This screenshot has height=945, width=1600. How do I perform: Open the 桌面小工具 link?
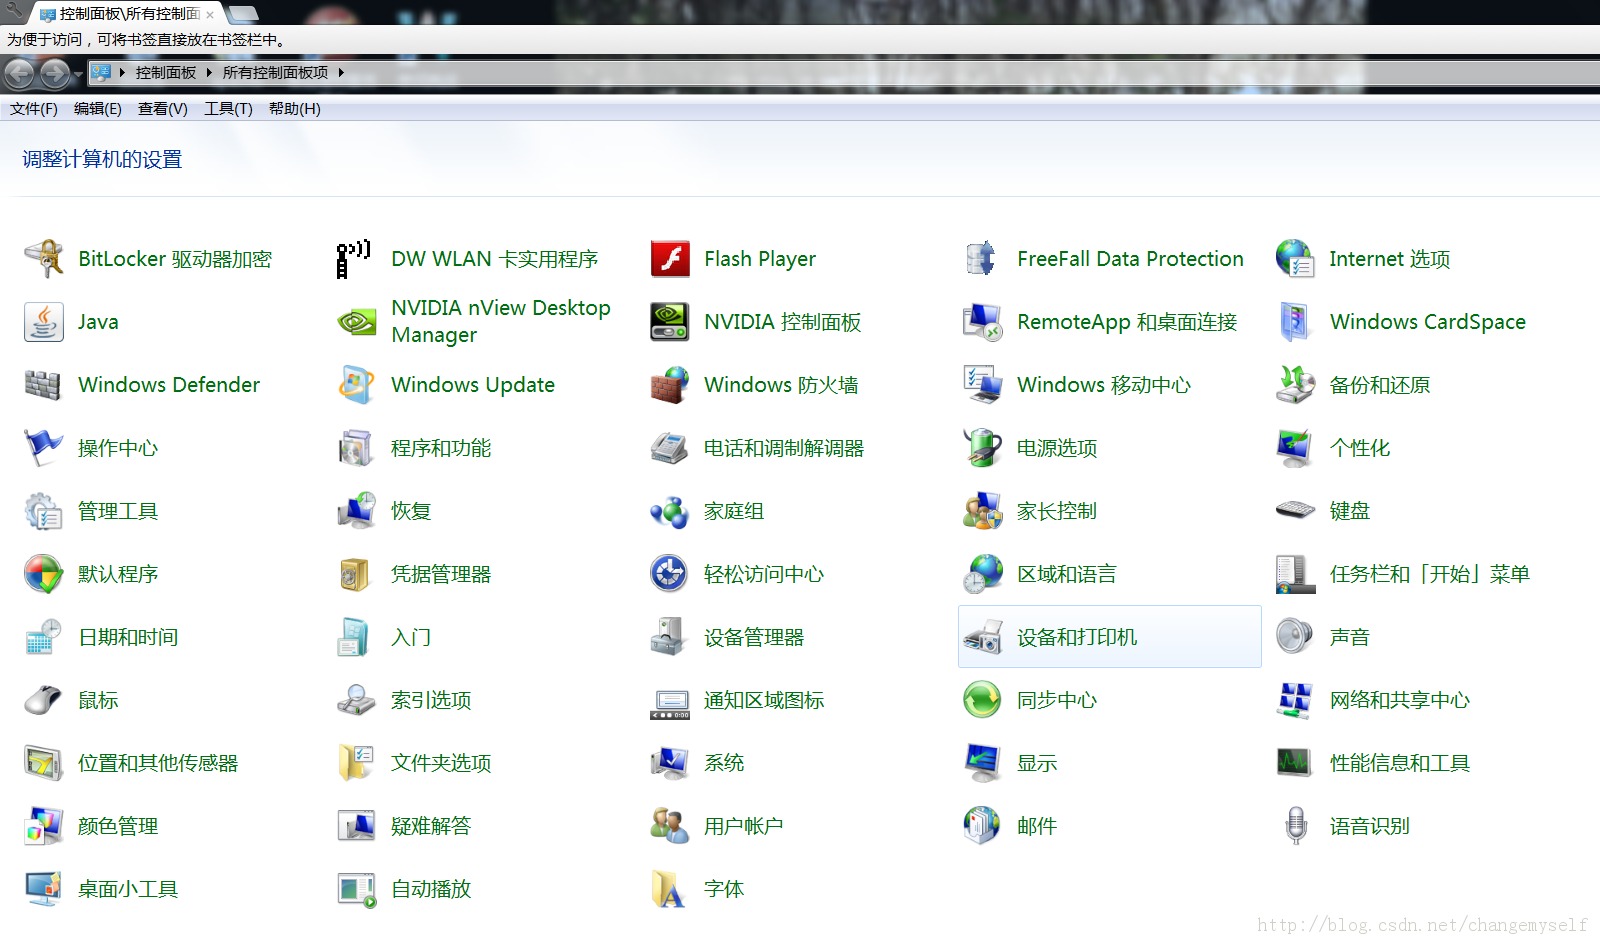(128, 889)
